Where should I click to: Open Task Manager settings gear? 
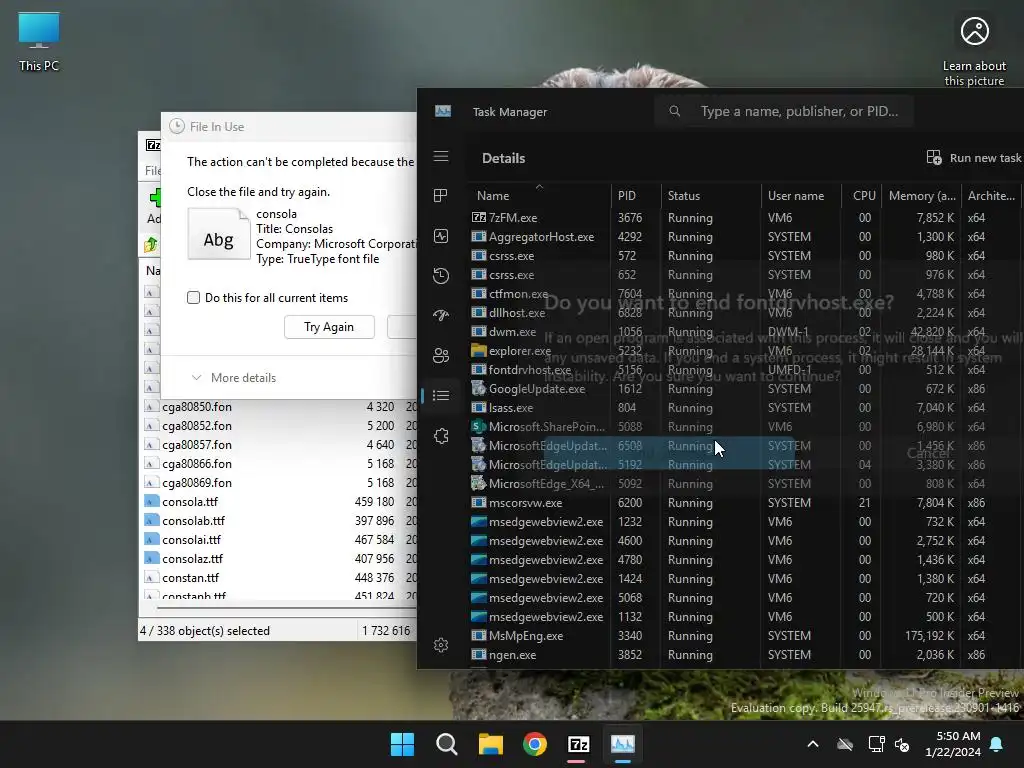point(441,645)
